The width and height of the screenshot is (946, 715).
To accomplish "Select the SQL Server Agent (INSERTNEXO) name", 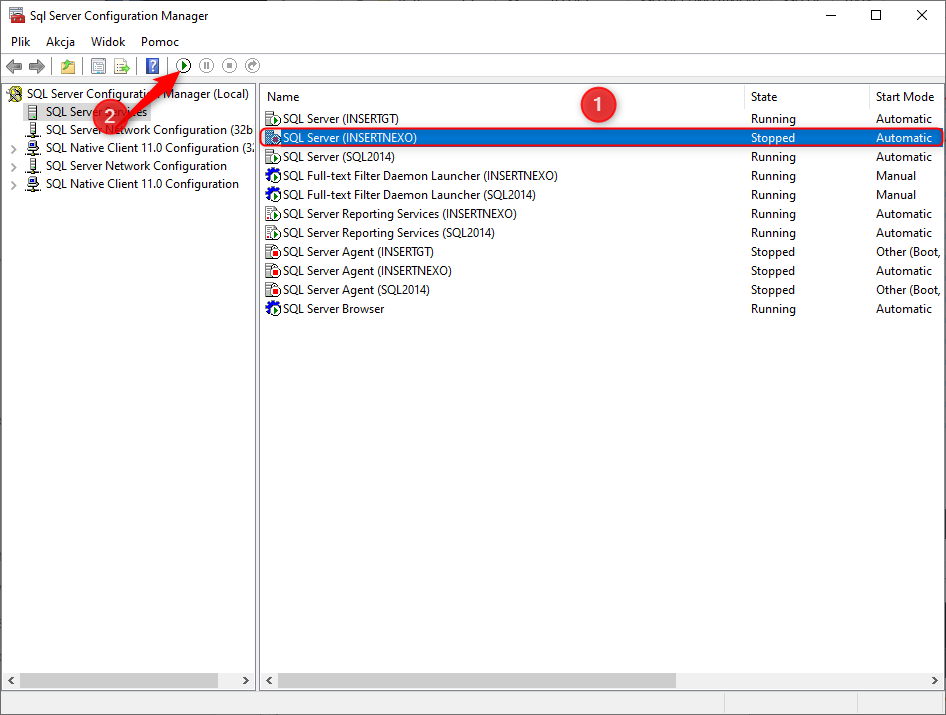I will pos(367,271).
